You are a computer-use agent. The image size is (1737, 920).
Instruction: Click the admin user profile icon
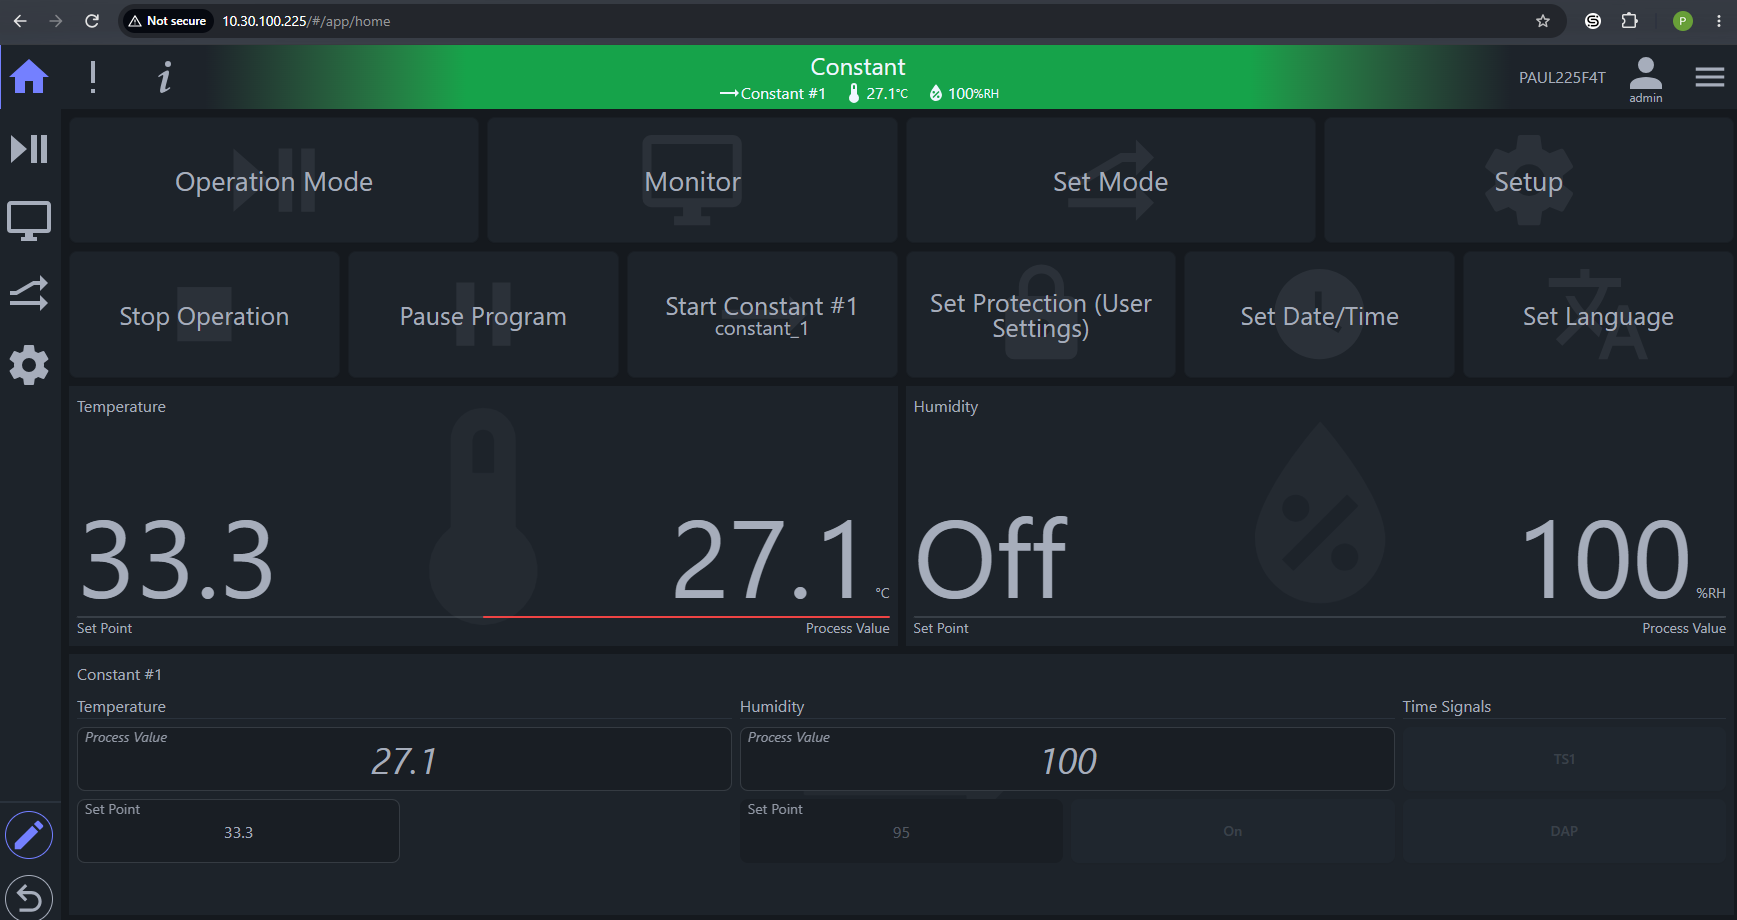tap(1646, 79)
